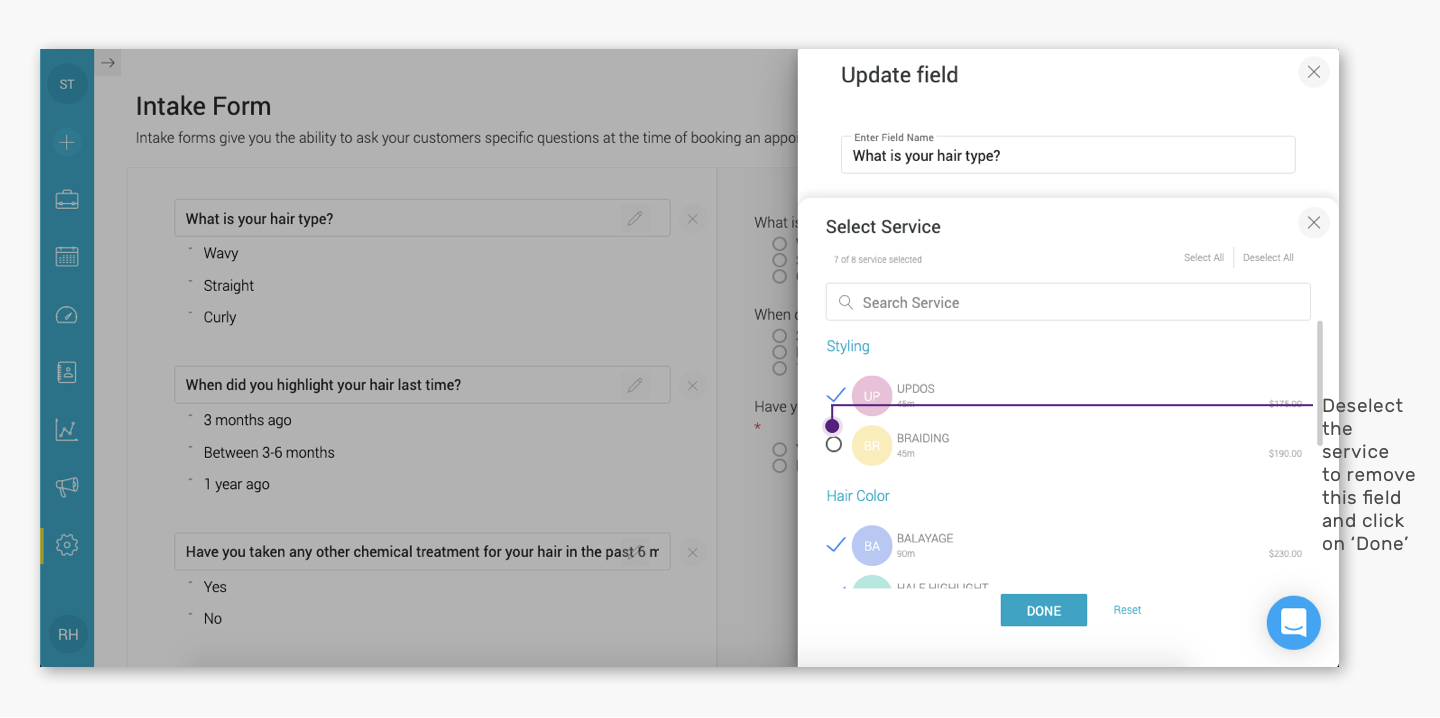The image size is (1440, 718).
Task: Click the service list scrollbar
Action: [1320, 383]
